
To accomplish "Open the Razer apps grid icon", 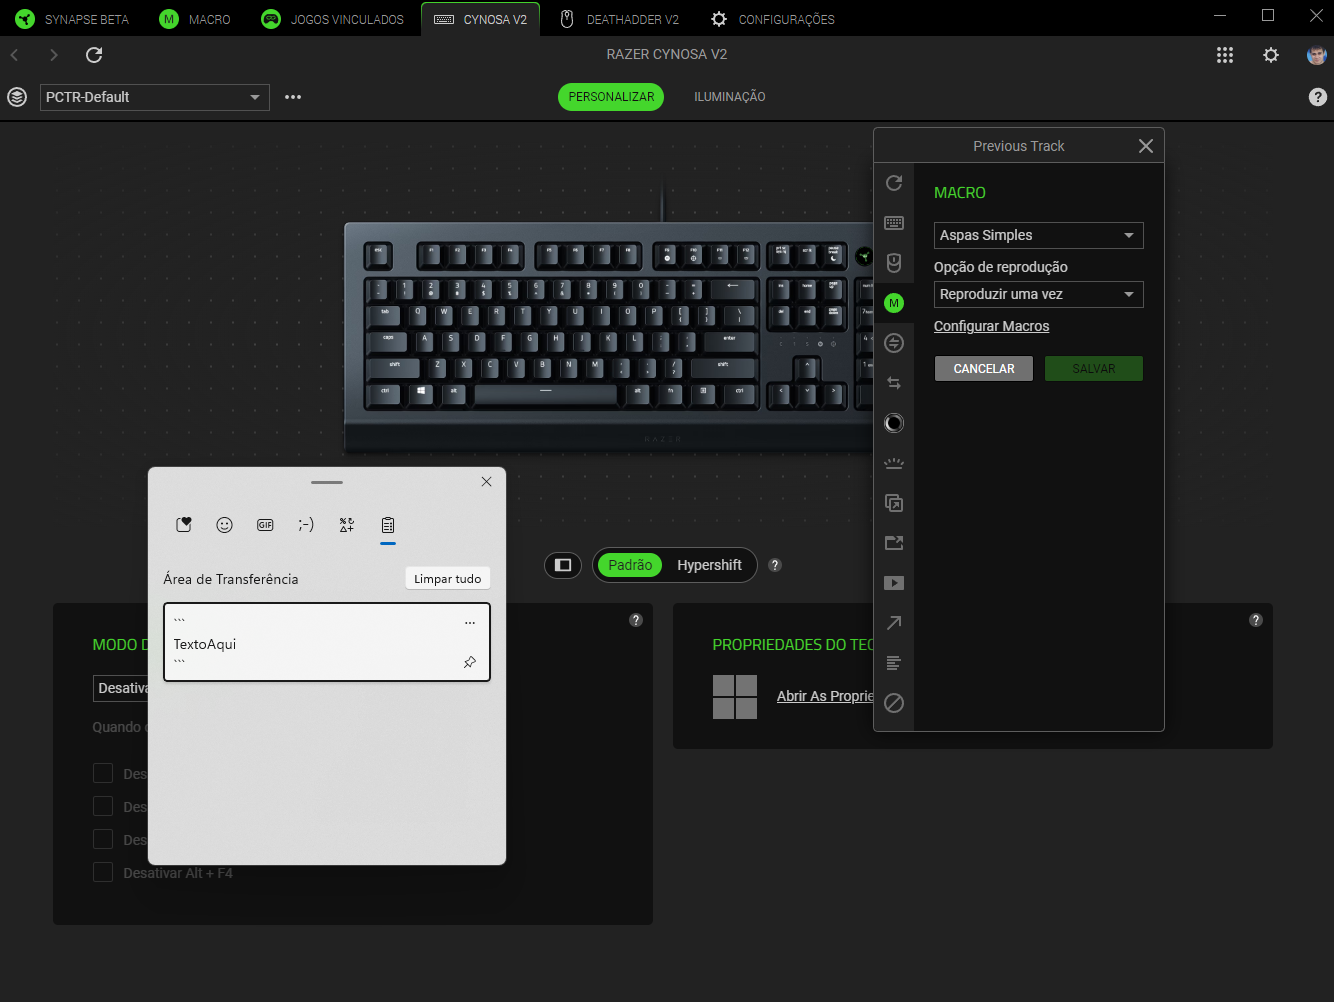I will [1225, 55].
